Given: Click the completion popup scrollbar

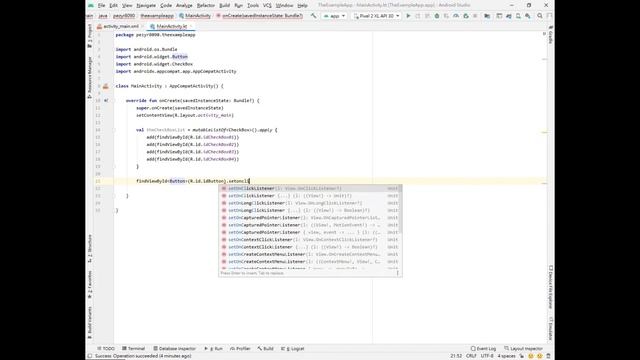Looking at the screenshot, I should (x=401, y=209).
